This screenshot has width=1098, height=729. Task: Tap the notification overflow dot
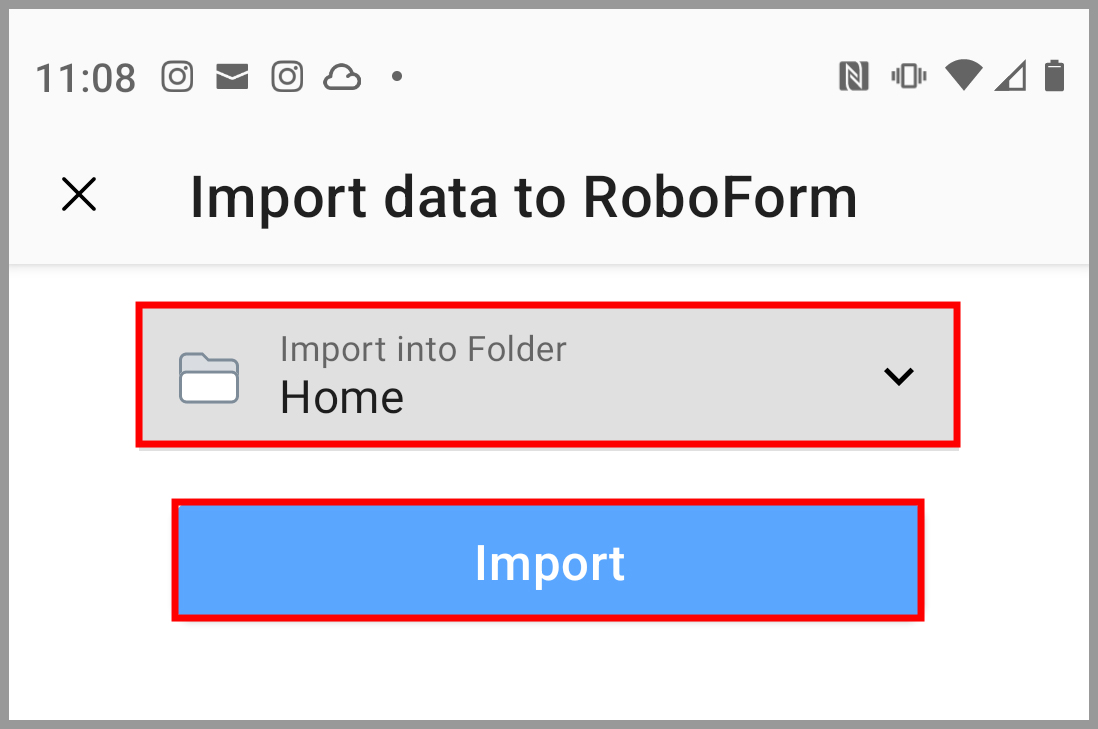tap(397, 76)
